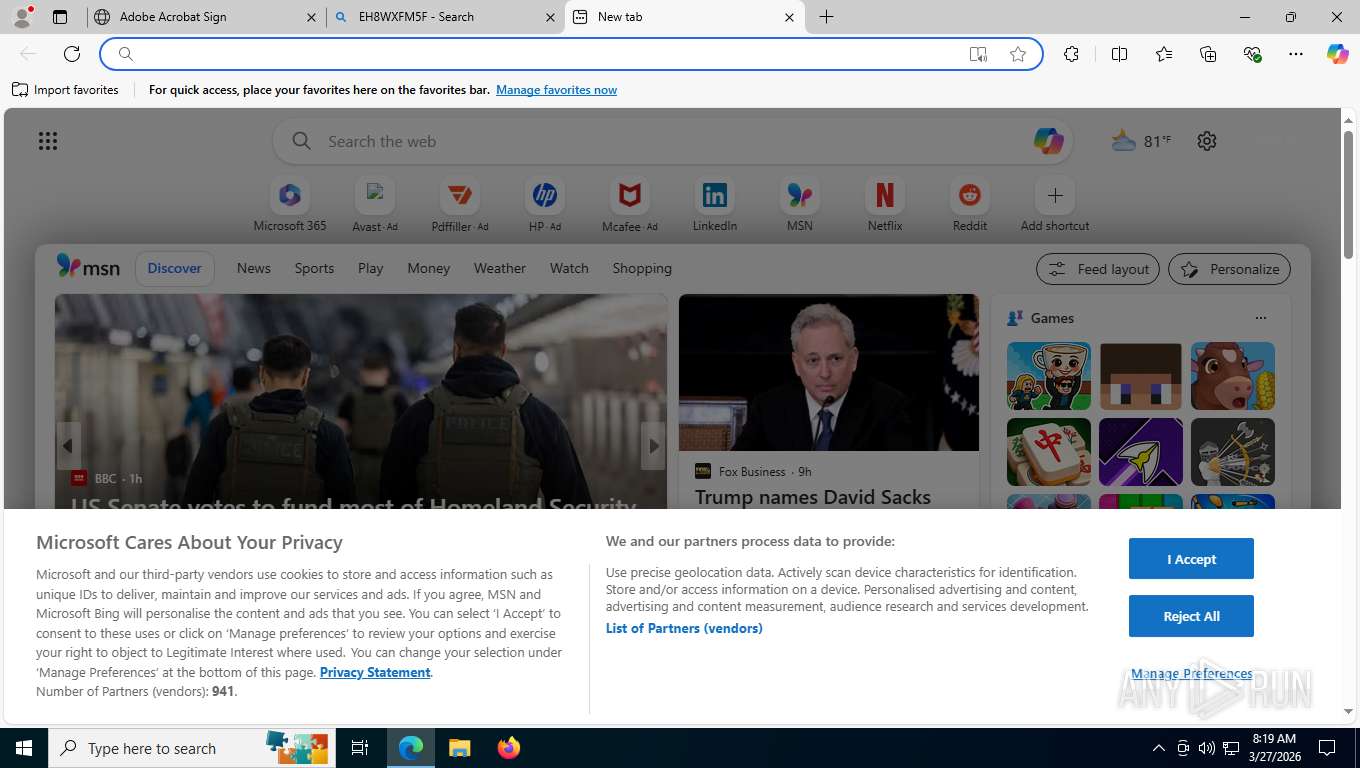Select the Weather feed tab
Image resolution: width=1360 pixels, height=768 pixels.
500,268
